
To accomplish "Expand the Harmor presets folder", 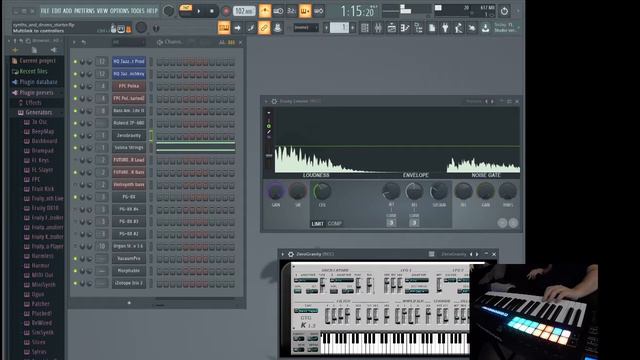I will [39, 266].
